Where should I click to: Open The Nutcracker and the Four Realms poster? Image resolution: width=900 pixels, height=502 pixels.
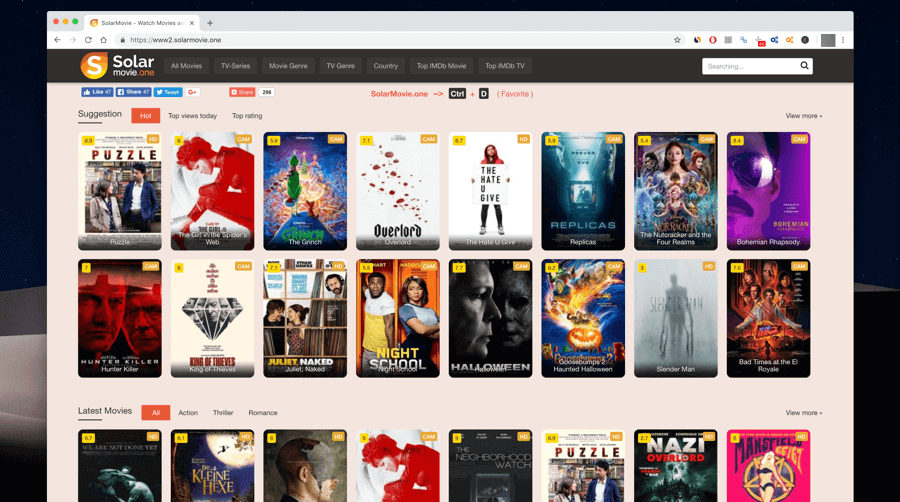pyautogui.click(x=676, y=191)
